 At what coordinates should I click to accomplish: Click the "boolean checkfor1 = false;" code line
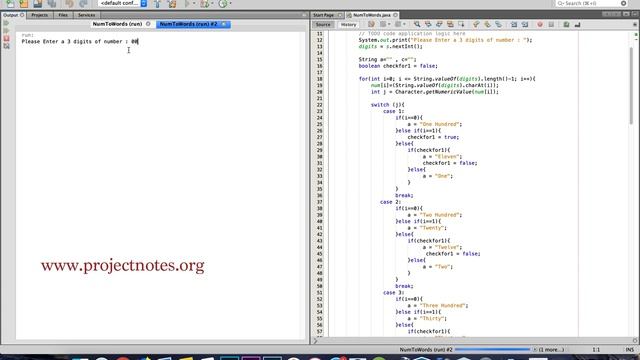tap(398, 66)
